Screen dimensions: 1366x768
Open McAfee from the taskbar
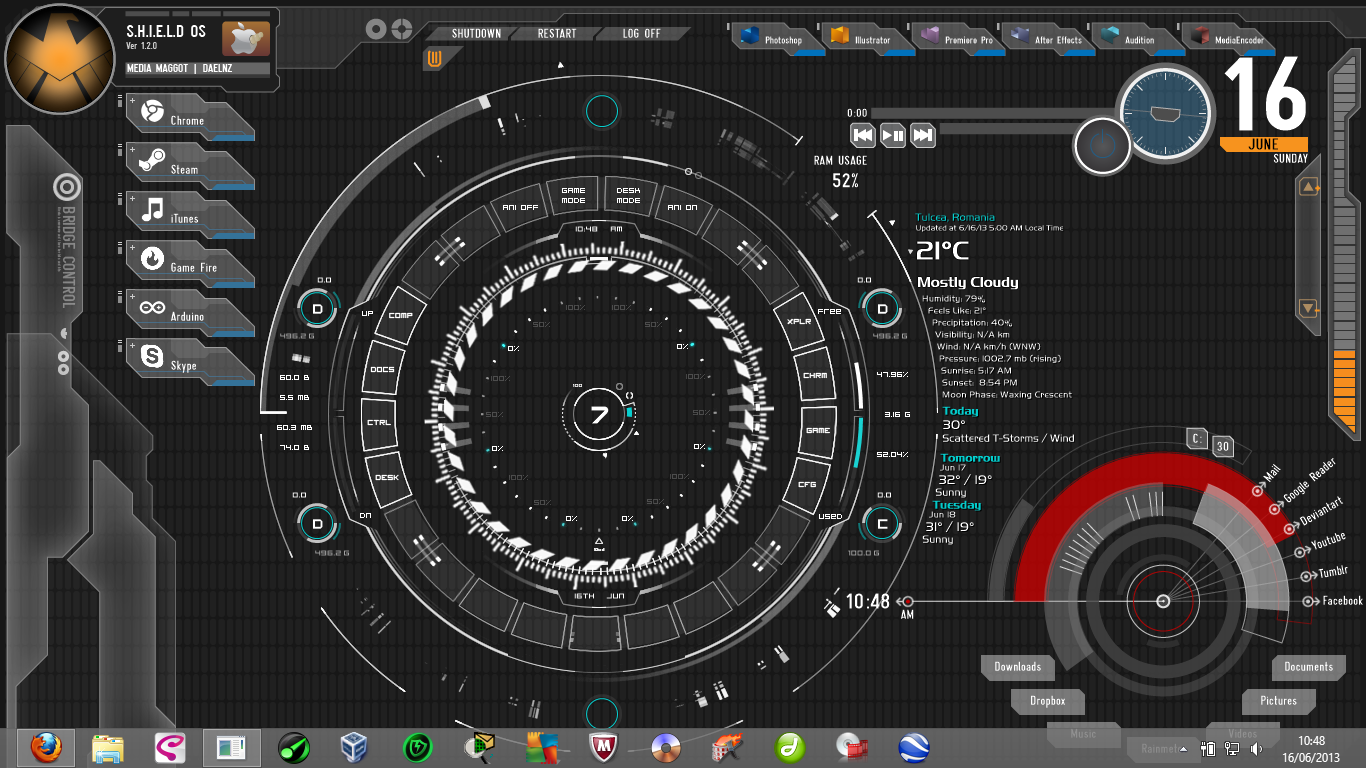click(602, 747)
